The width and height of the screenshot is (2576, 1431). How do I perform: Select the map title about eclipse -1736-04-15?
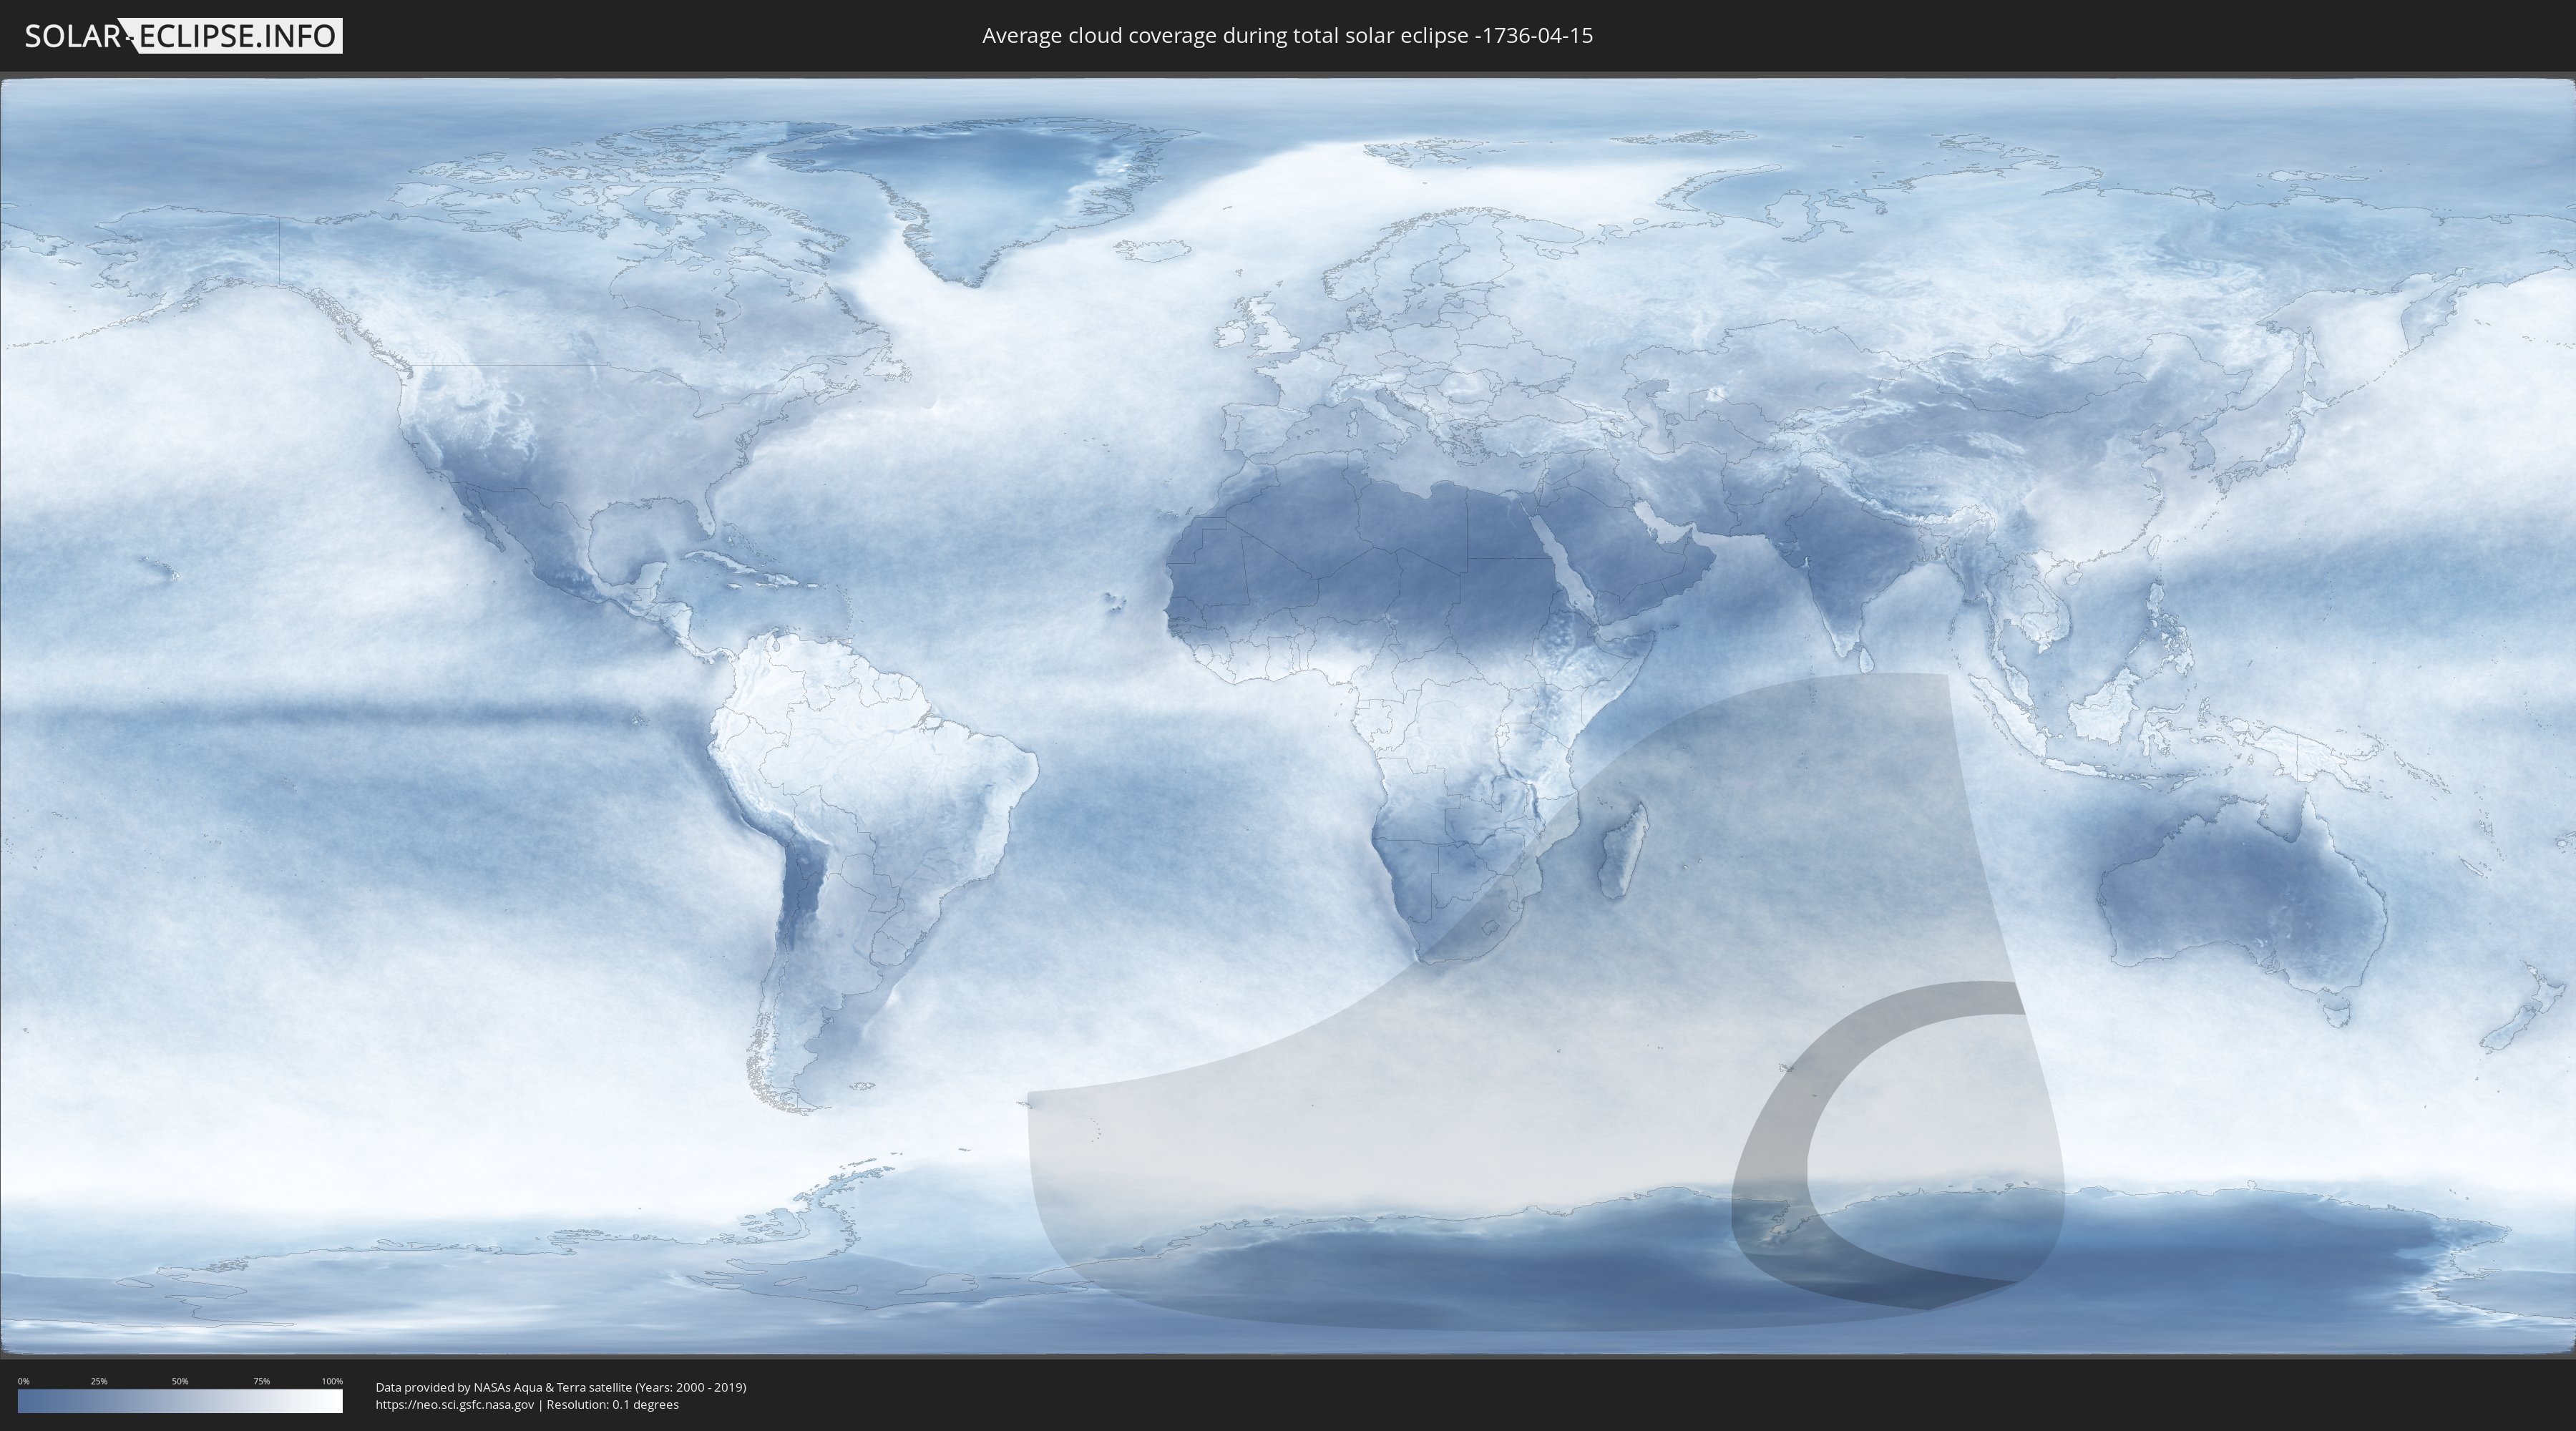(1287, 36)
